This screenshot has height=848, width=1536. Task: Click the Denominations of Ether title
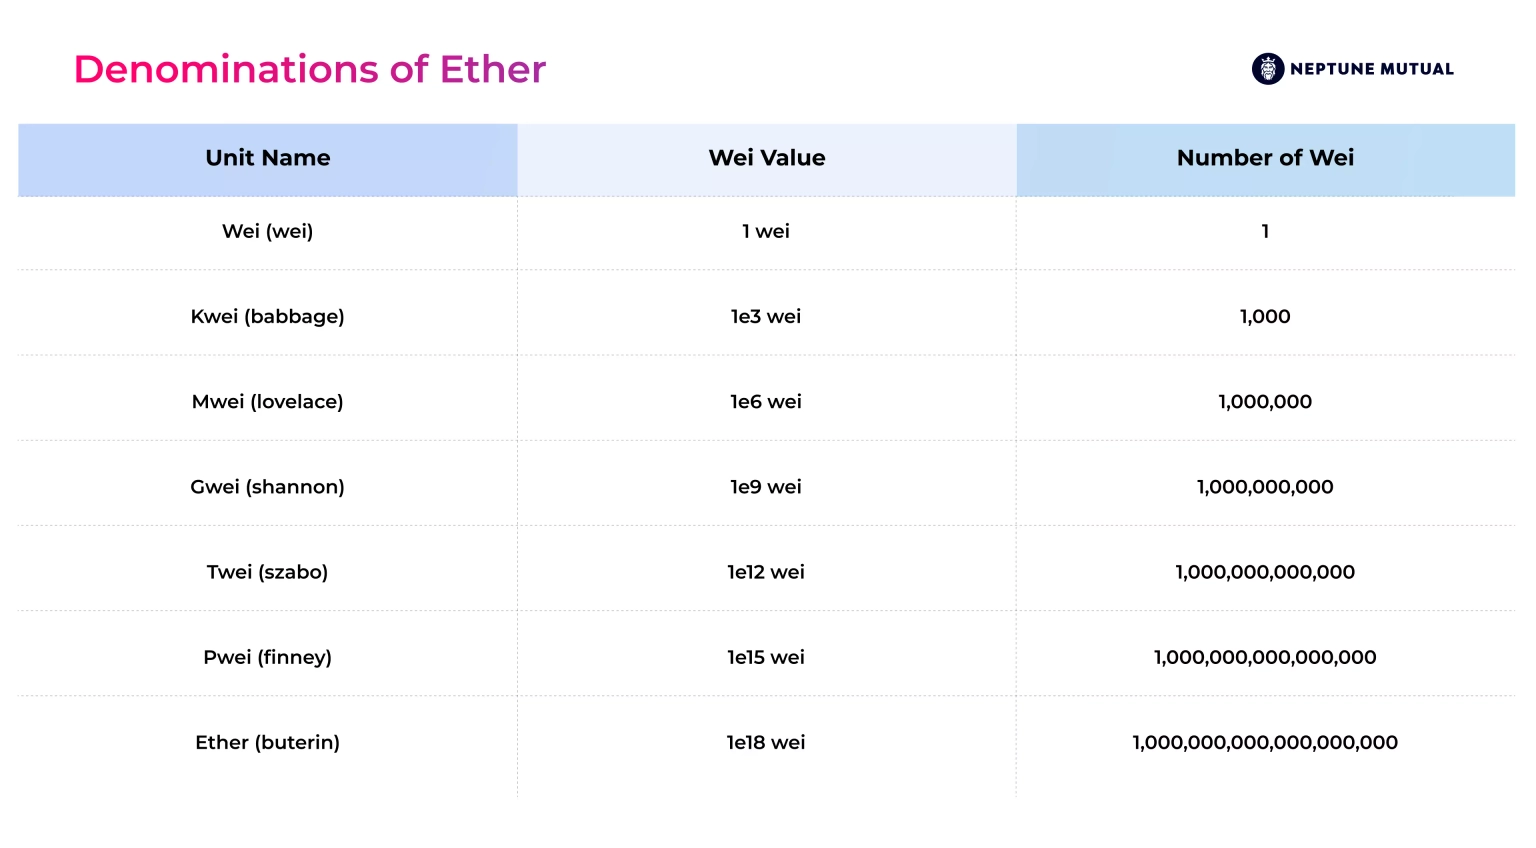(310, 69)
